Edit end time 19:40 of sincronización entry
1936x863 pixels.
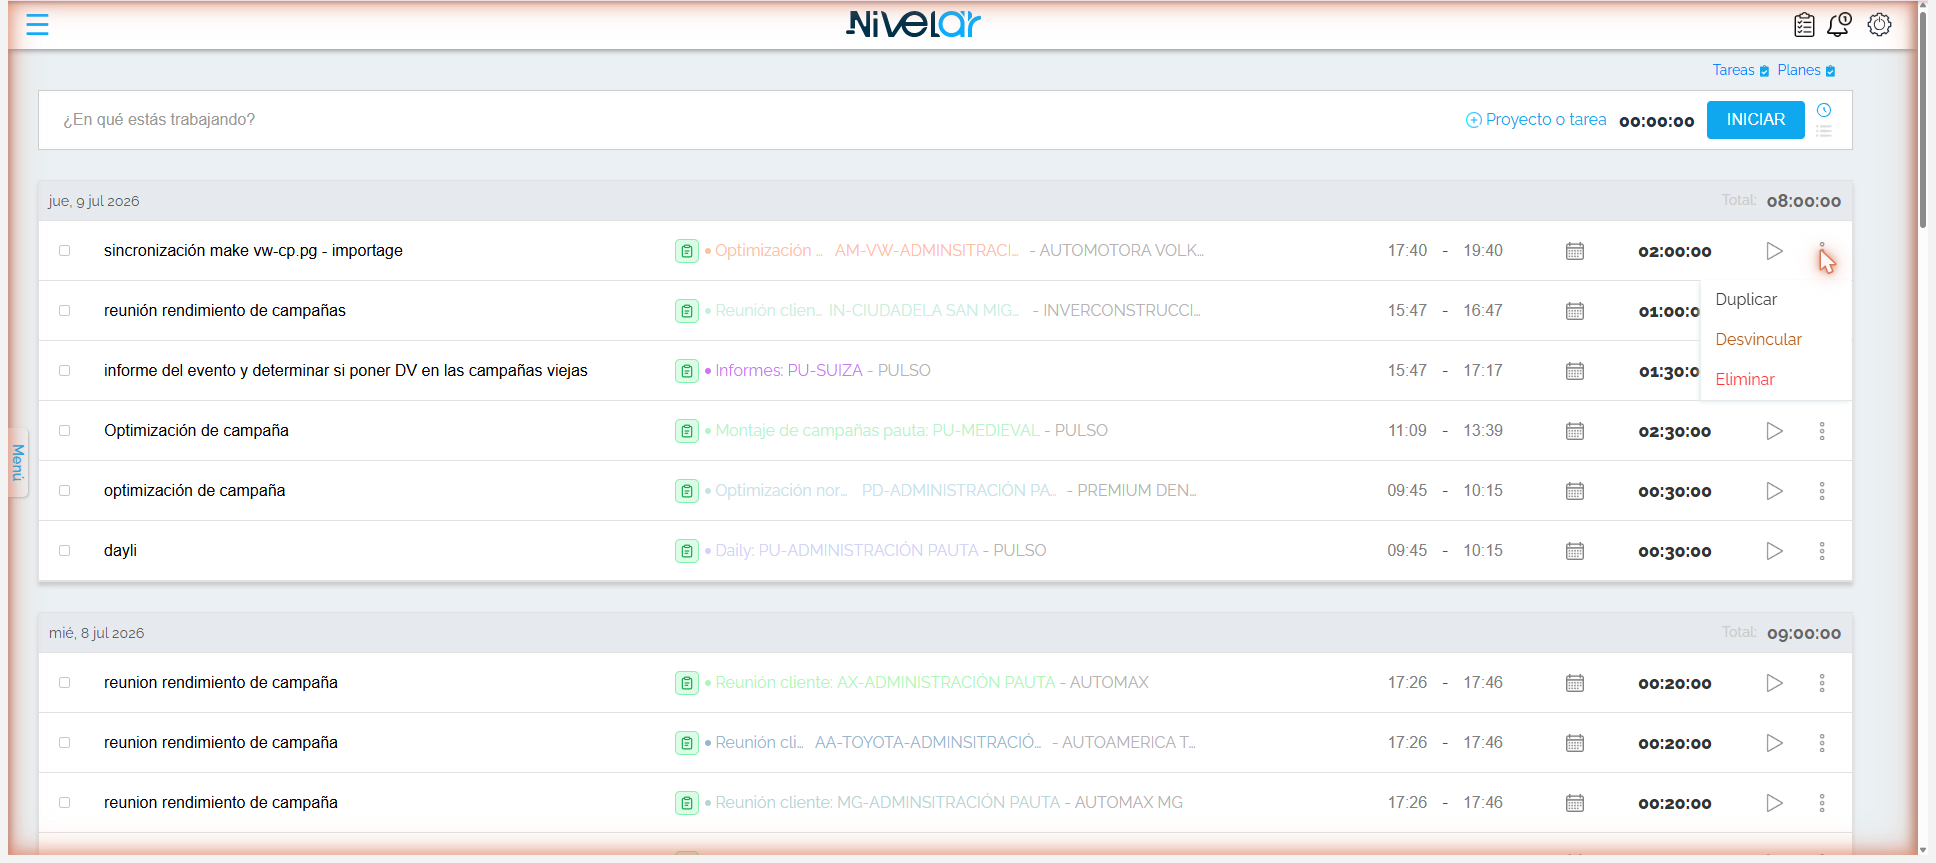(x=1483, y=251)
